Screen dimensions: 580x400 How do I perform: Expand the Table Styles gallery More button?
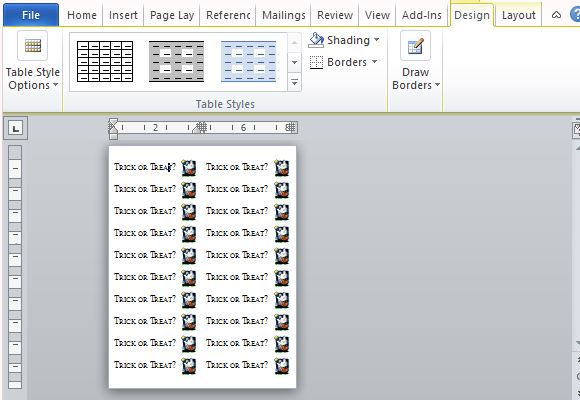click(x=294, y=82)
